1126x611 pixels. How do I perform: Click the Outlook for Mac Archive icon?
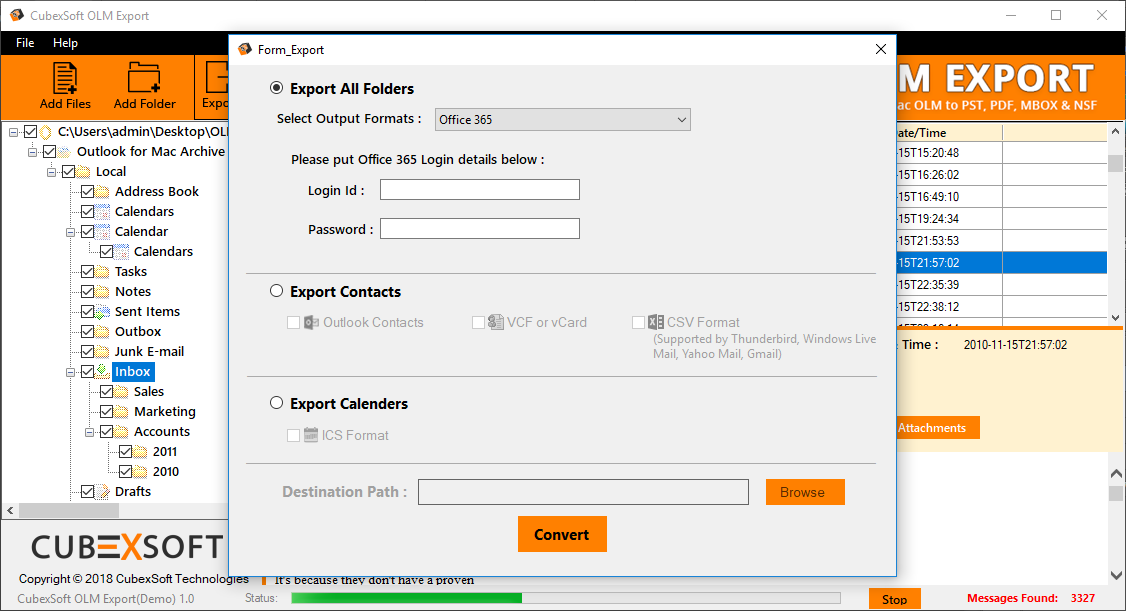64,151
